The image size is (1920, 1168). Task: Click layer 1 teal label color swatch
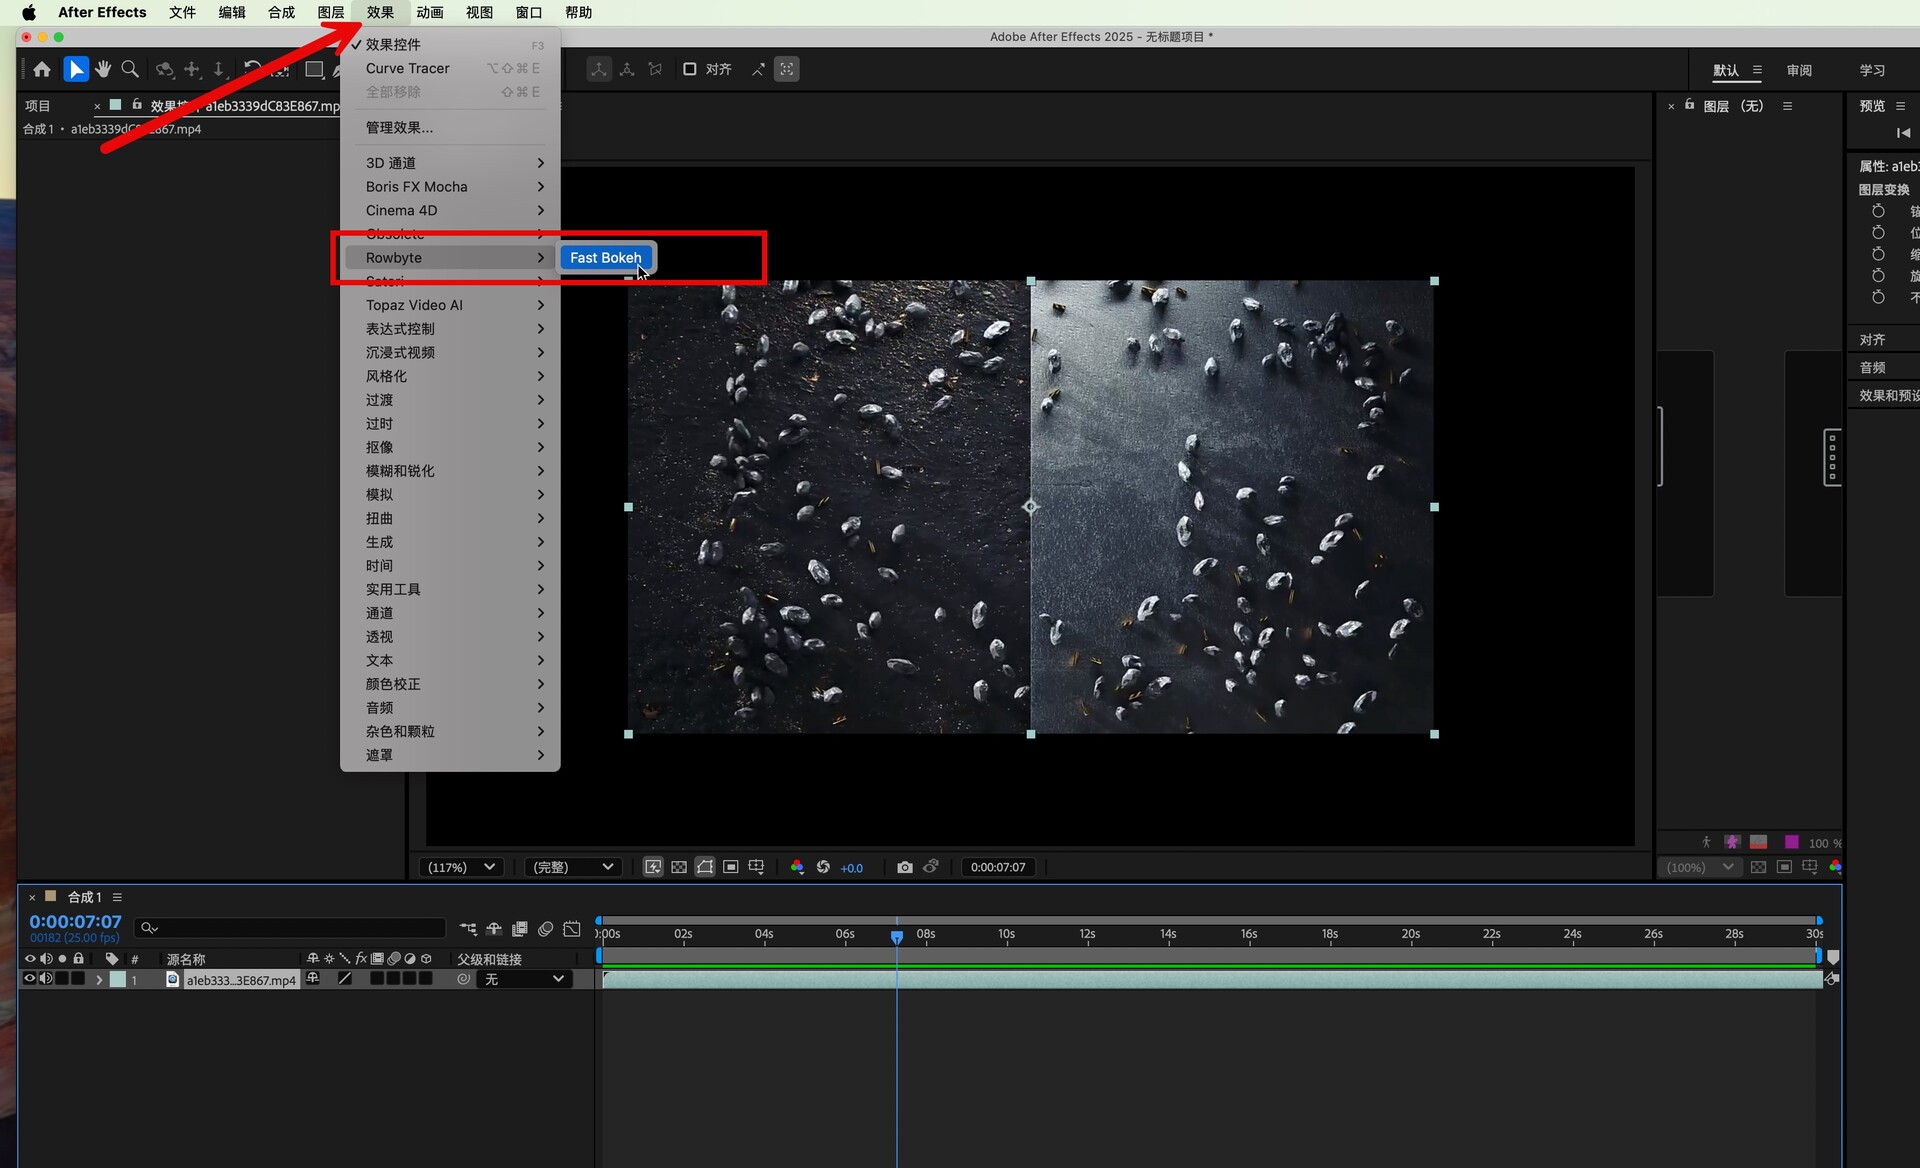click(x=118, y=980)
